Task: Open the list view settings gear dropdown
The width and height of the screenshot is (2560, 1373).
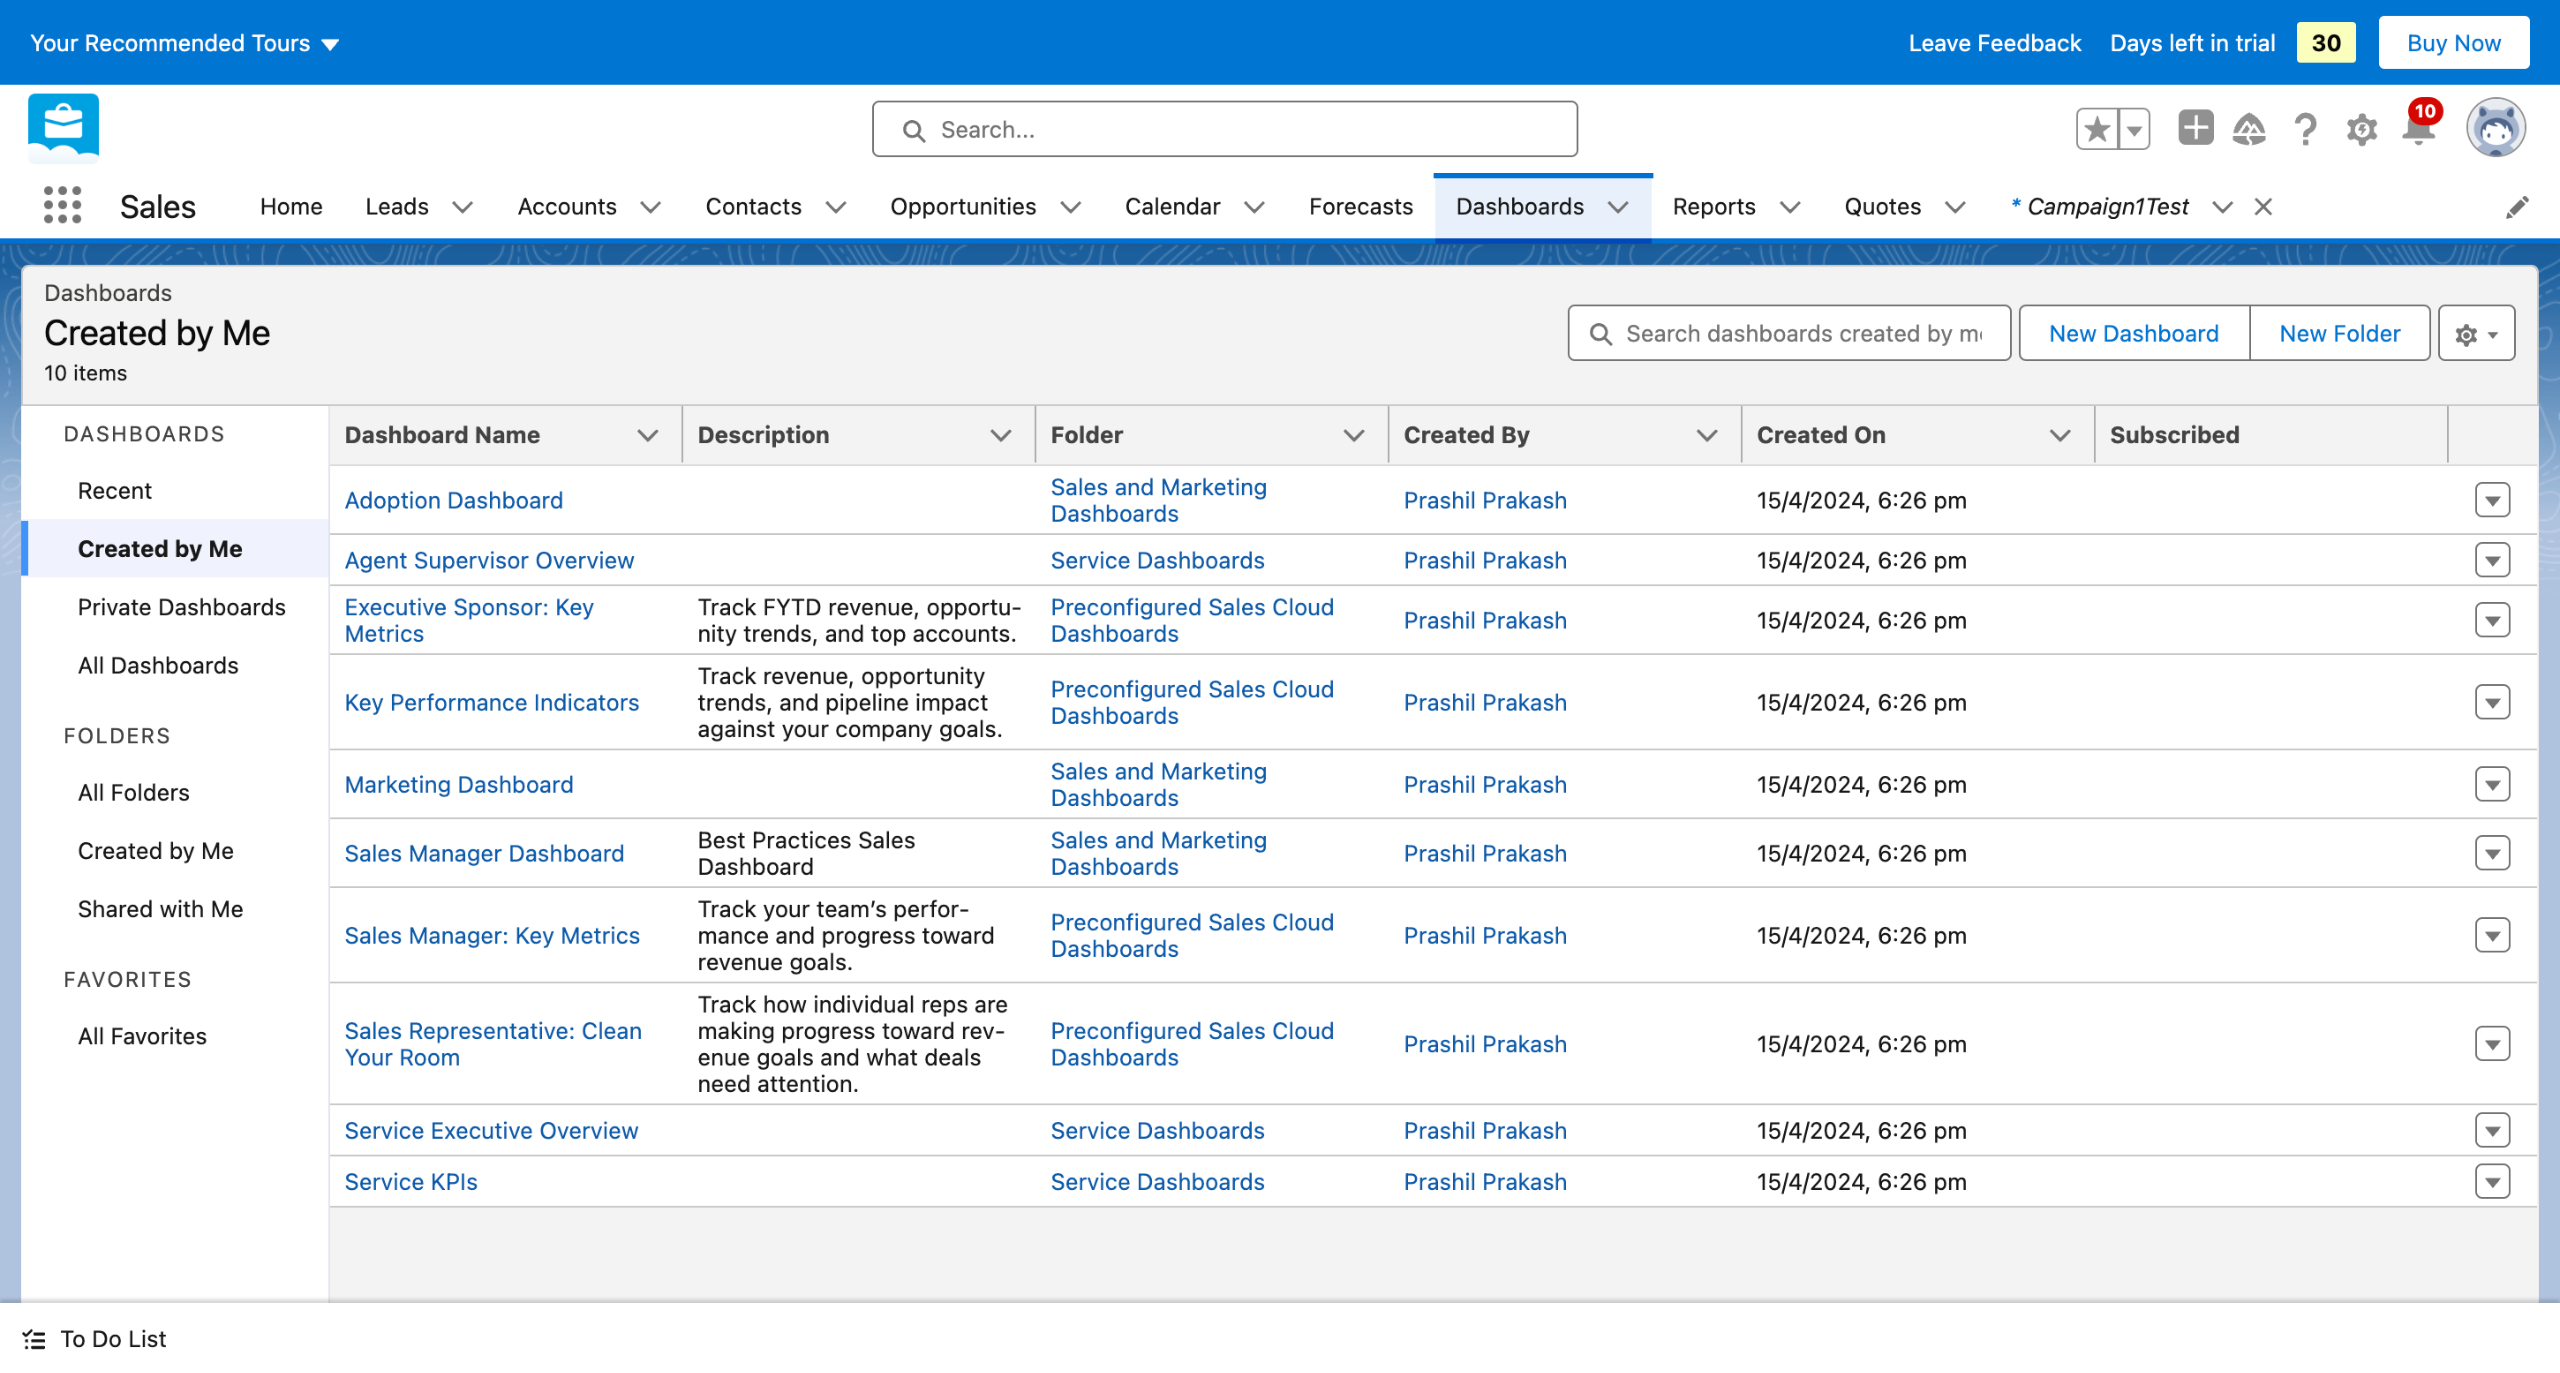Action: click(x=2476, y=334)
